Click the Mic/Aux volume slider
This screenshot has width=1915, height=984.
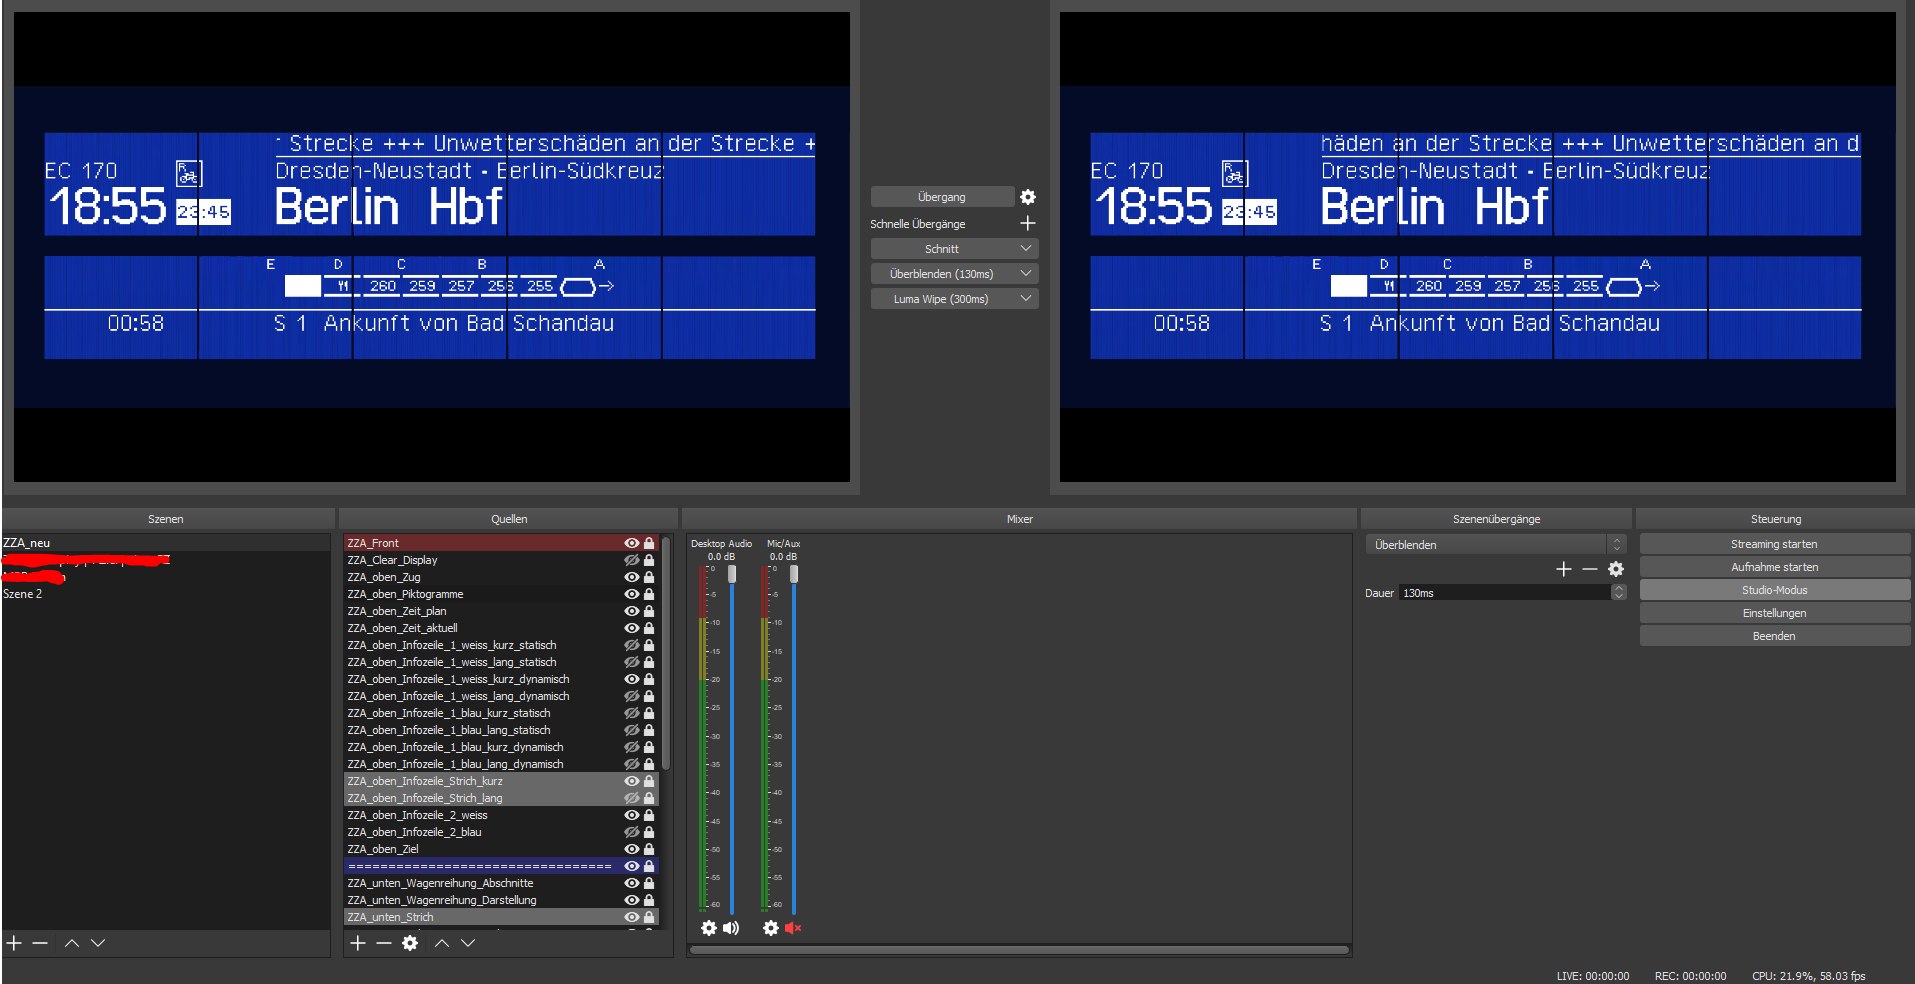(794, 738)
